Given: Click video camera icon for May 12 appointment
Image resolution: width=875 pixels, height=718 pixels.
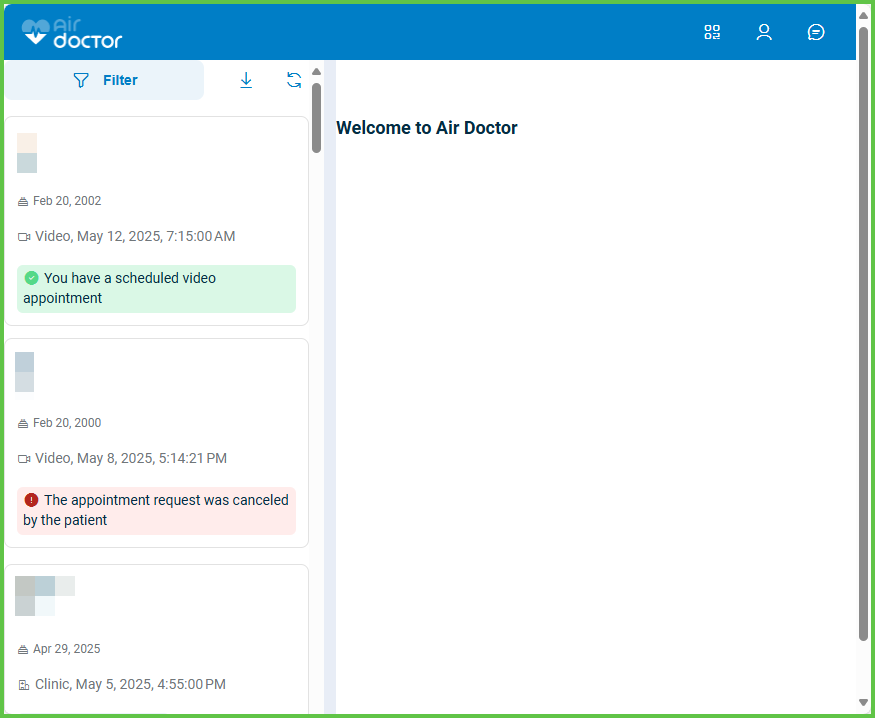Looking at the screenshot, I should click(24, 237).
